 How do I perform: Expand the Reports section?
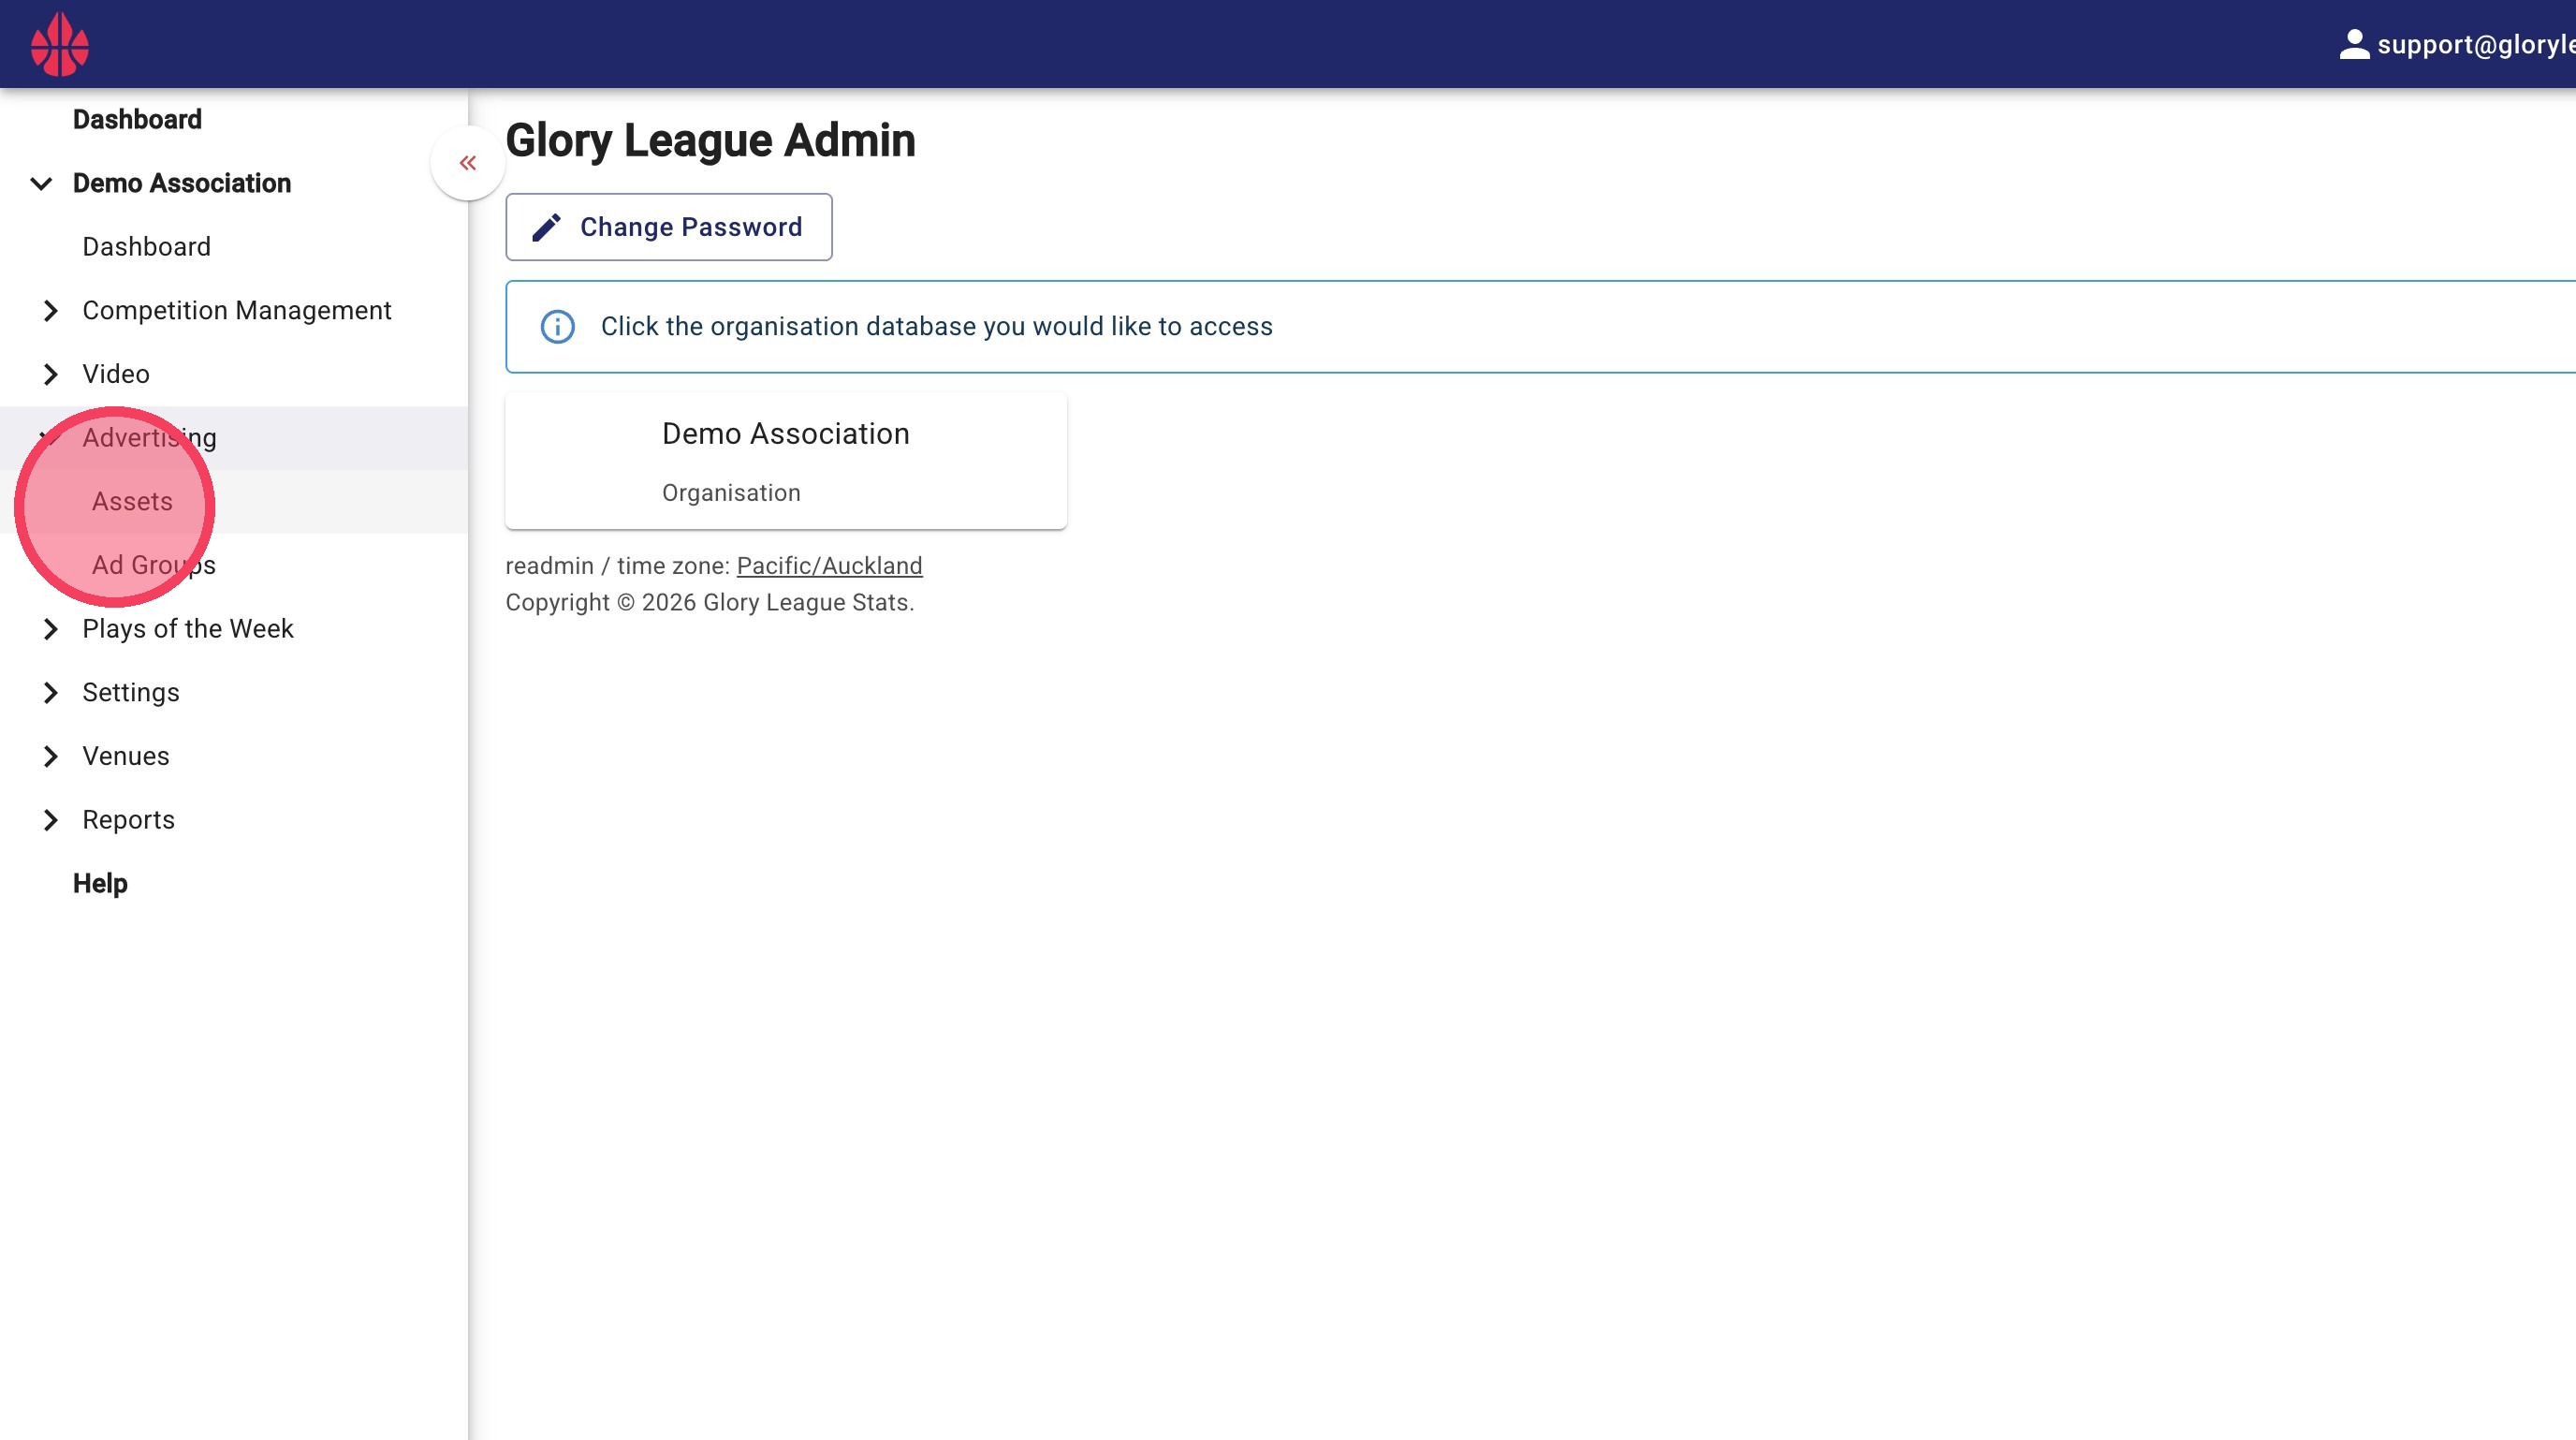click(51, 820)
